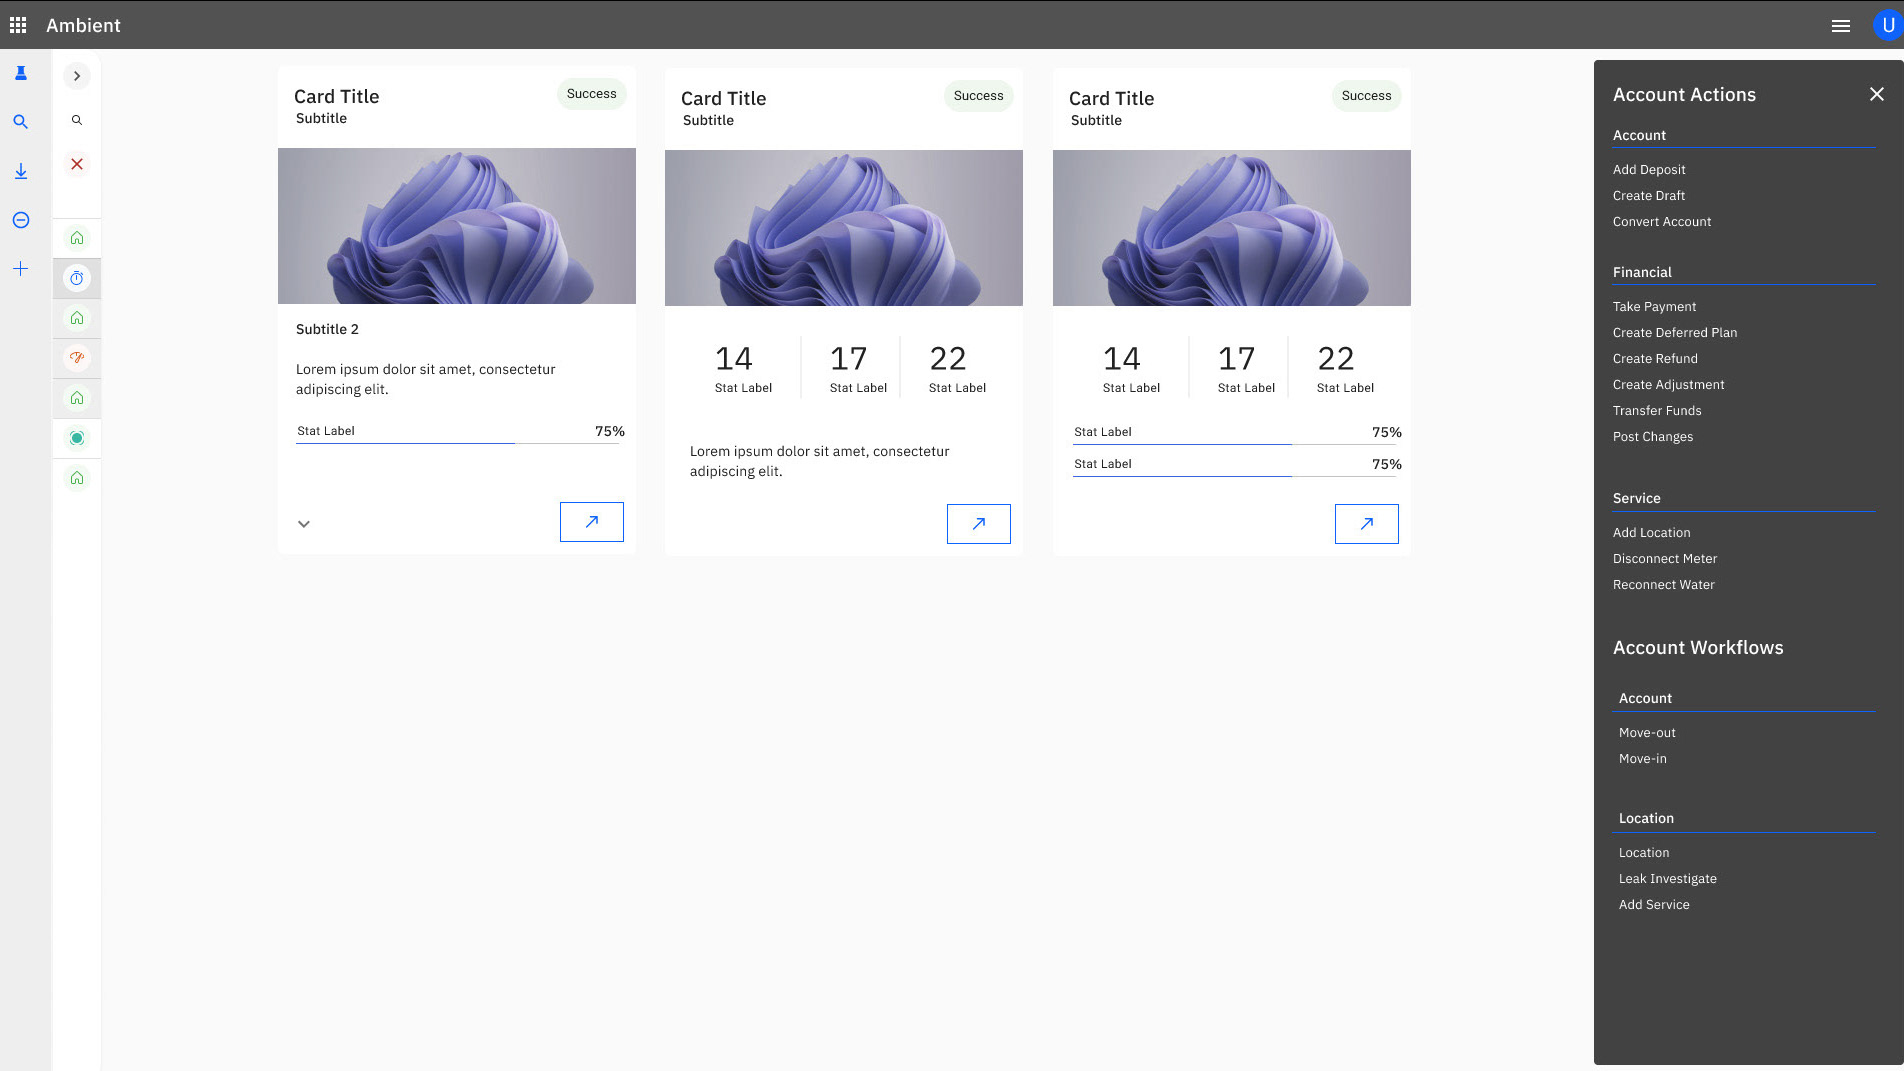Click home icon between stopwatch and gauge
This screenshot has width=1904, height=1071.
tap(77, 318)
